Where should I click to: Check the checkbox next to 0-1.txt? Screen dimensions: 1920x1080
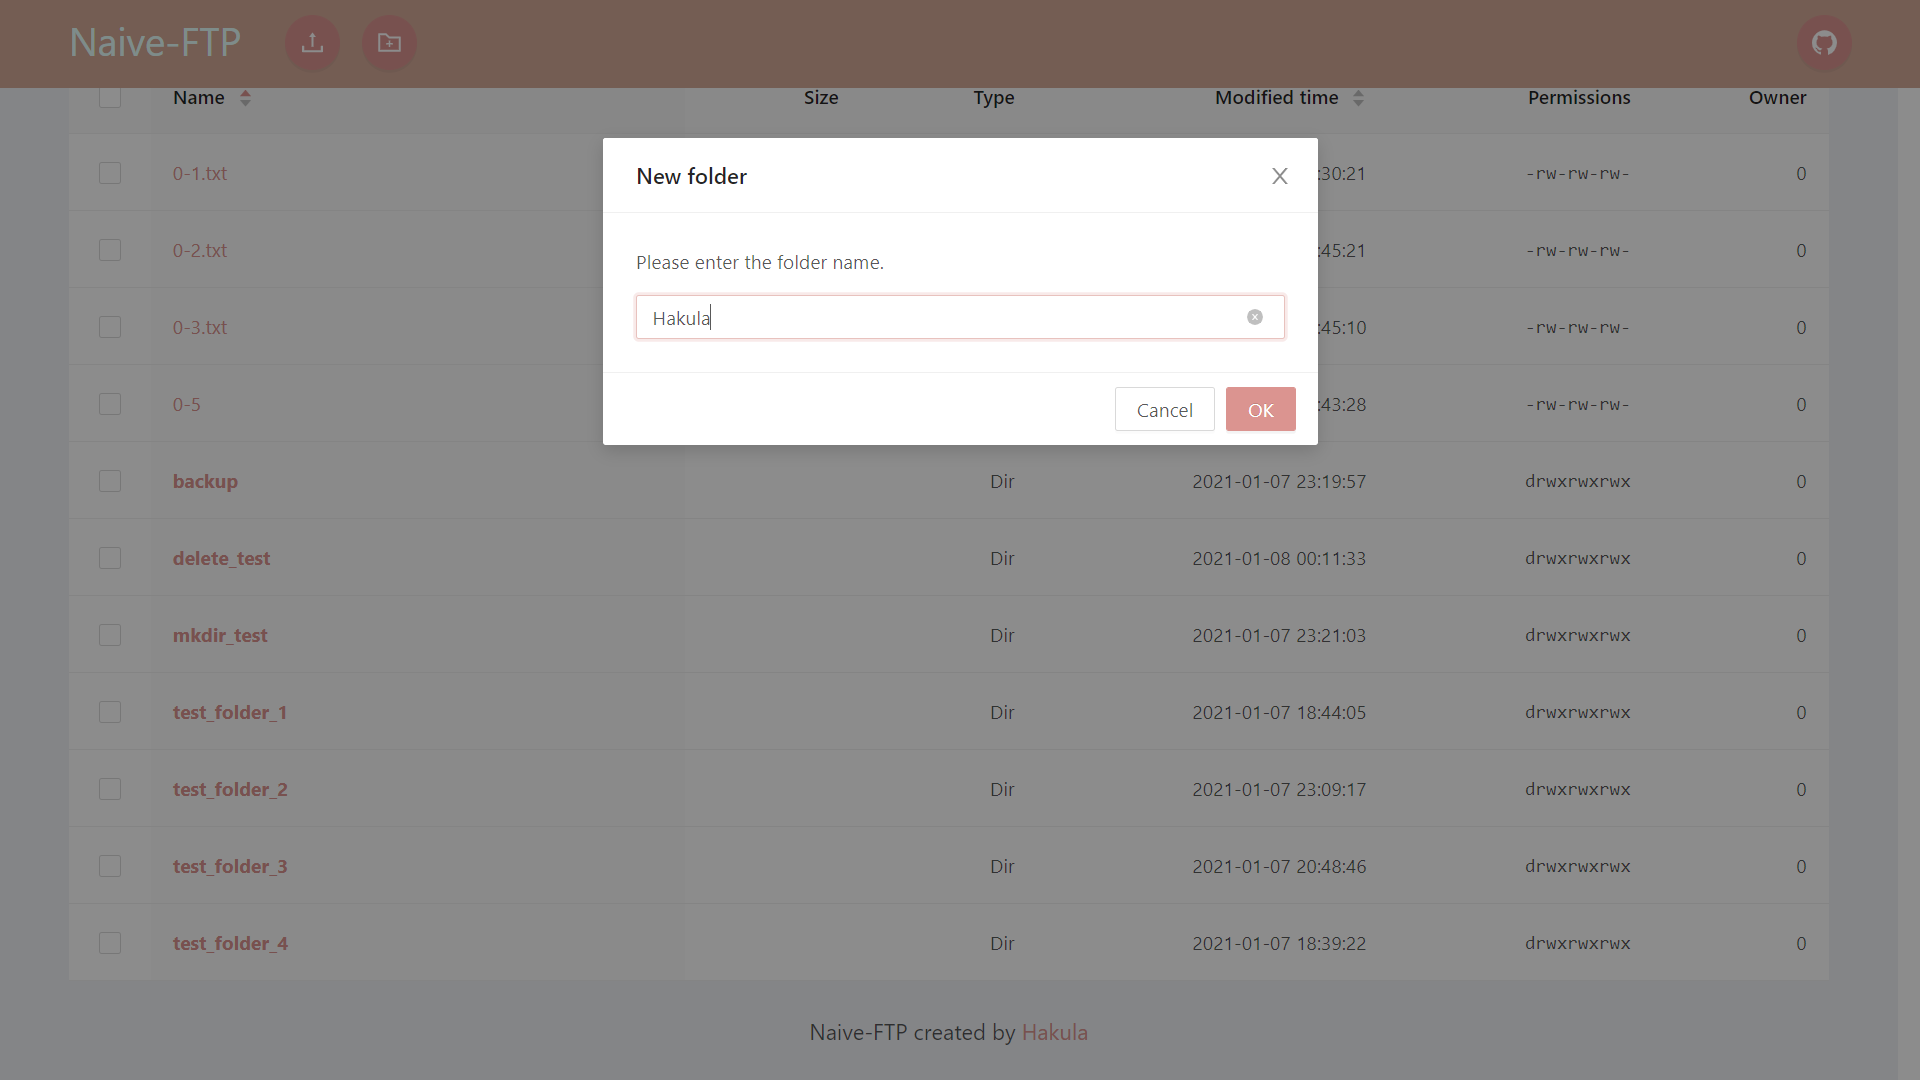point(110,173)
